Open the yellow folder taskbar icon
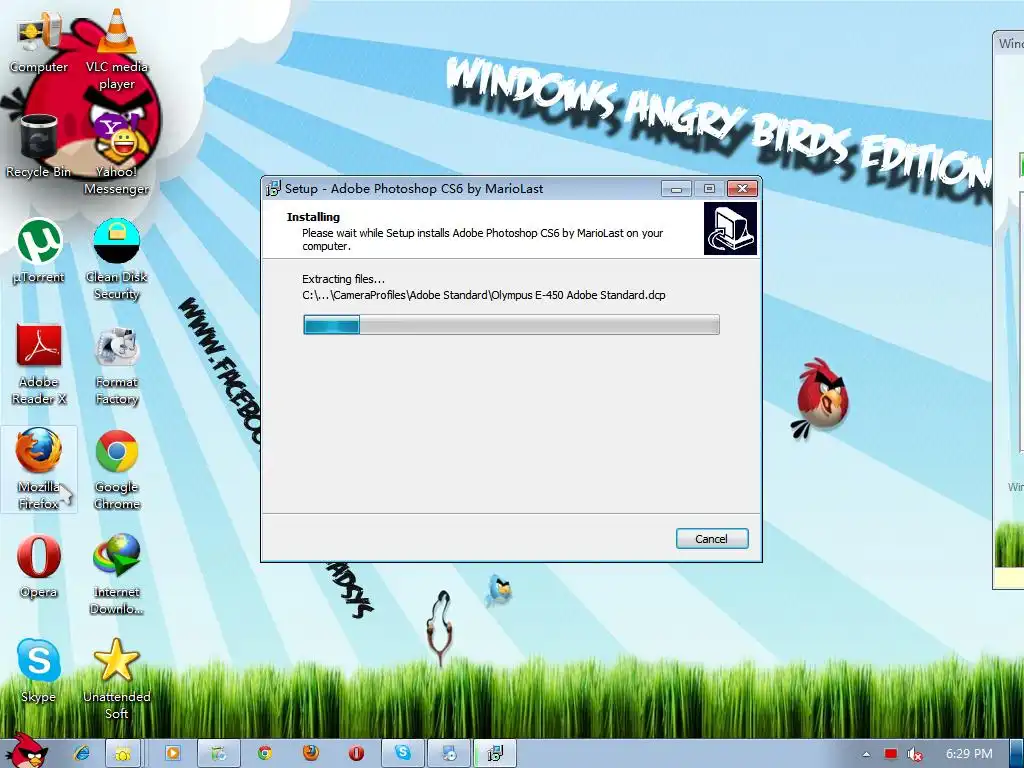The width and height of the screenshot is (1024, 768). 123,753
